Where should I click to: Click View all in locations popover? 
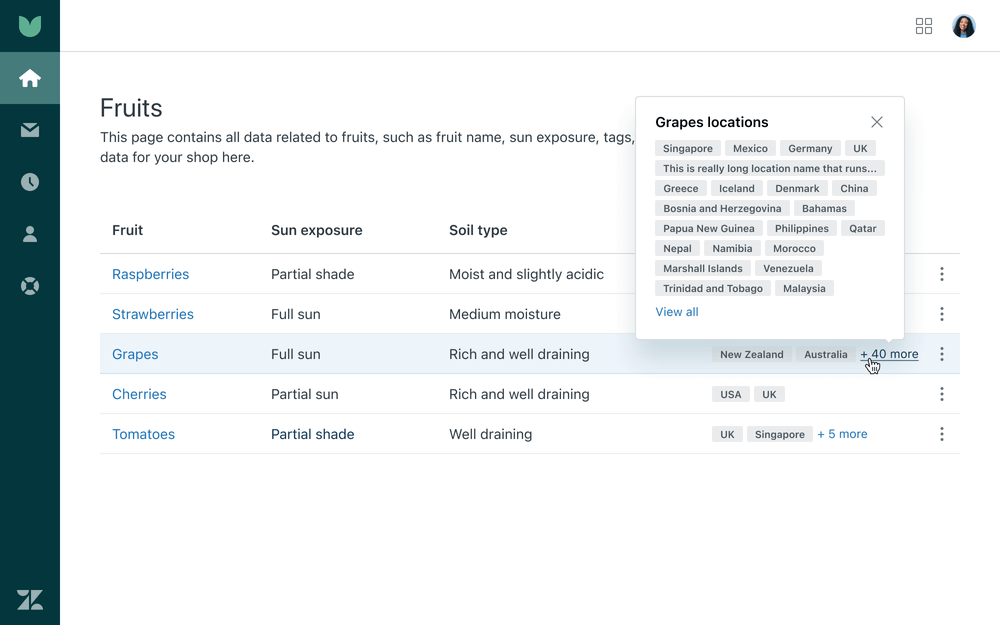point(677,312)
